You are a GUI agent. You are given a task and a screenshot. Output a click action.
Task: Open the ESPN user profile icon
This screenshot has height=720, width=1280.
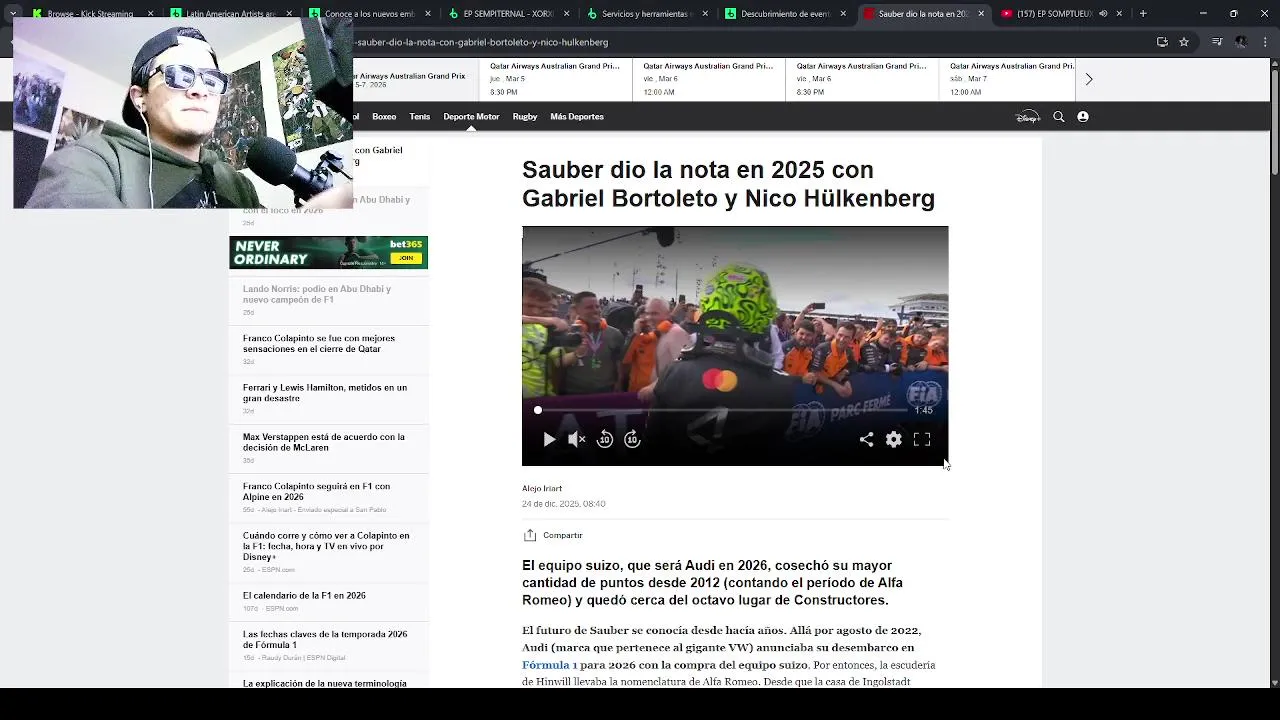(1083, 117)
